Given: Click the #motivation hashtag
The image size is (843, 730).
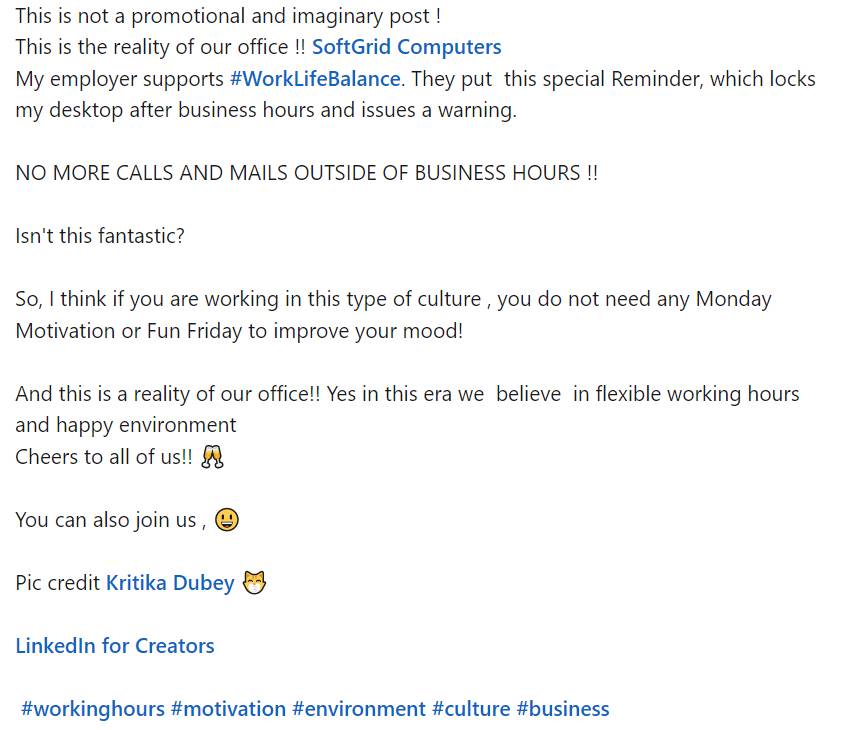Looking at the screenshot, I should tap(228, 709).
